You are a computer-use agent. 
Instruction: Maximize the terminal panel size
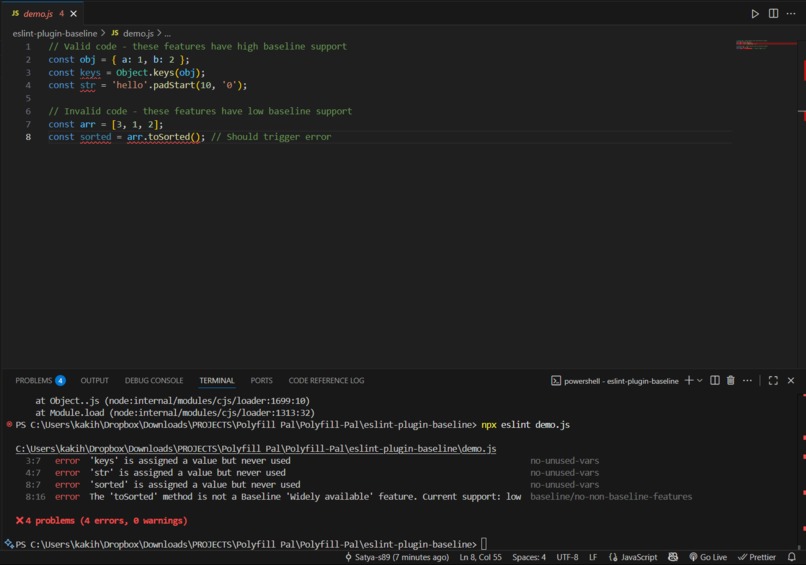pyautogui.click(x=773, y=380)
